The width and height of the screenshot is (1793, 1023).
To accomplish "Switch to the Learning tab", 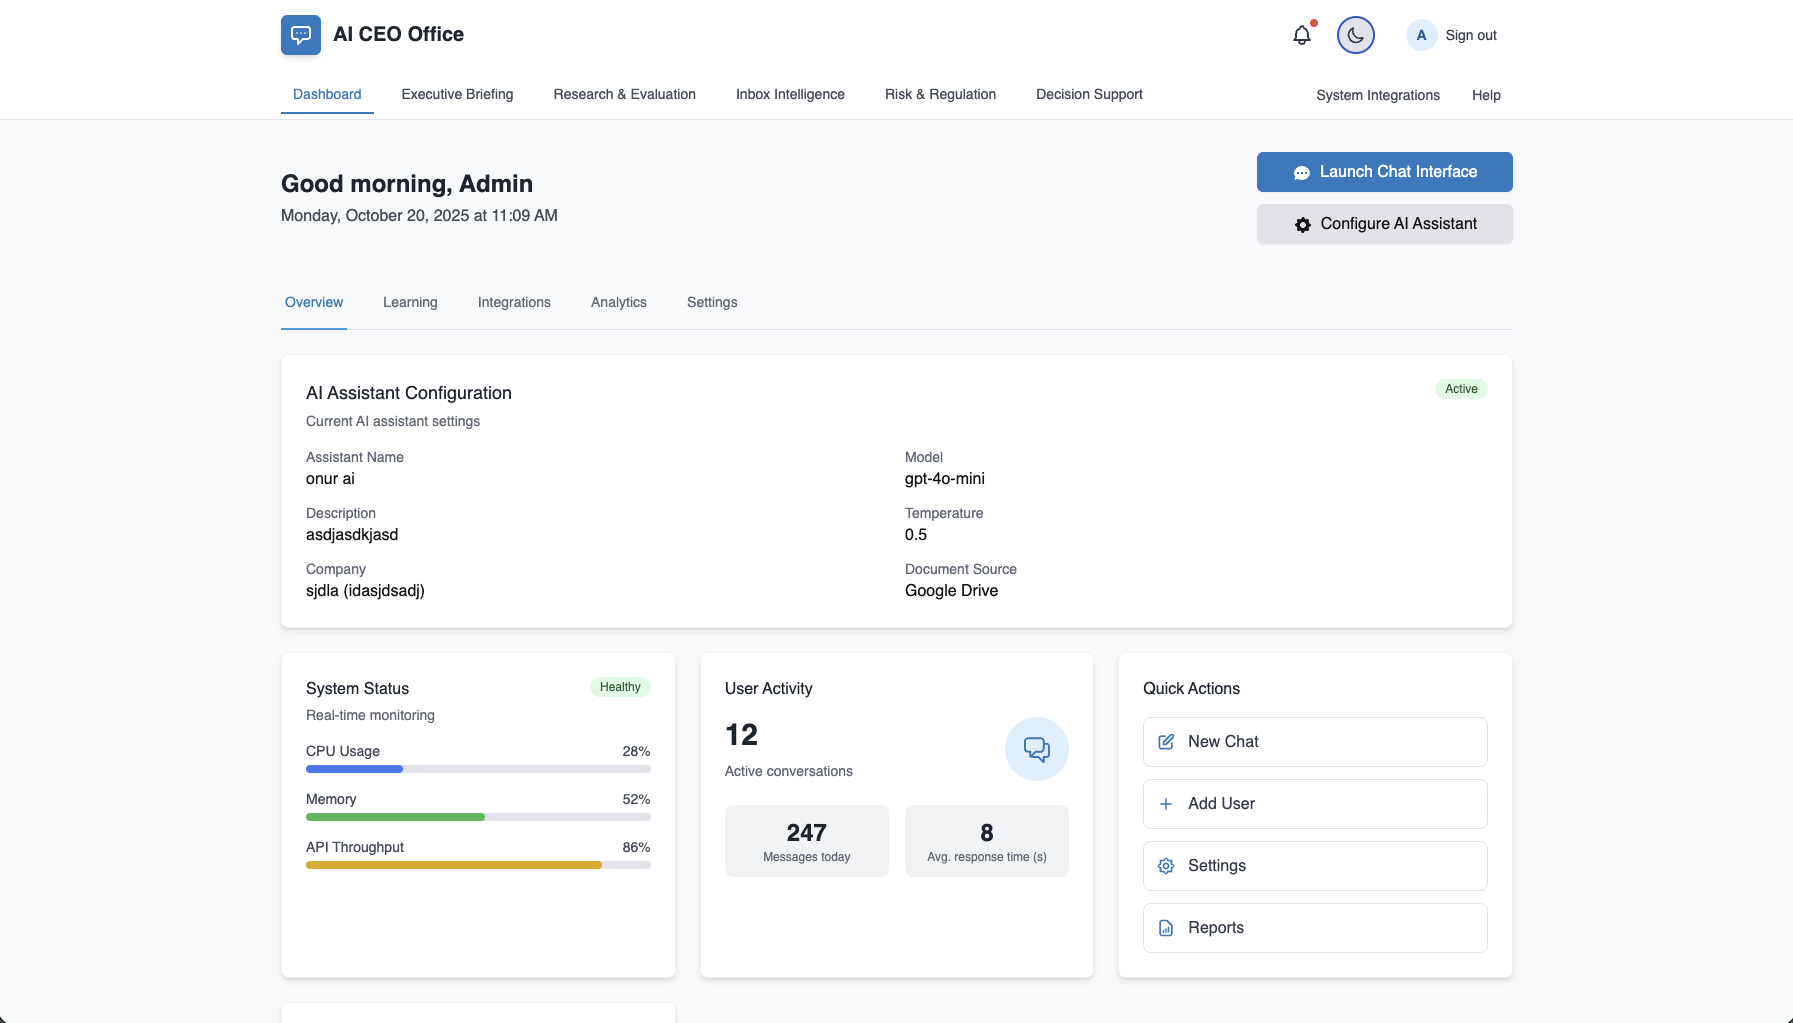I will (x=409, y=302).
